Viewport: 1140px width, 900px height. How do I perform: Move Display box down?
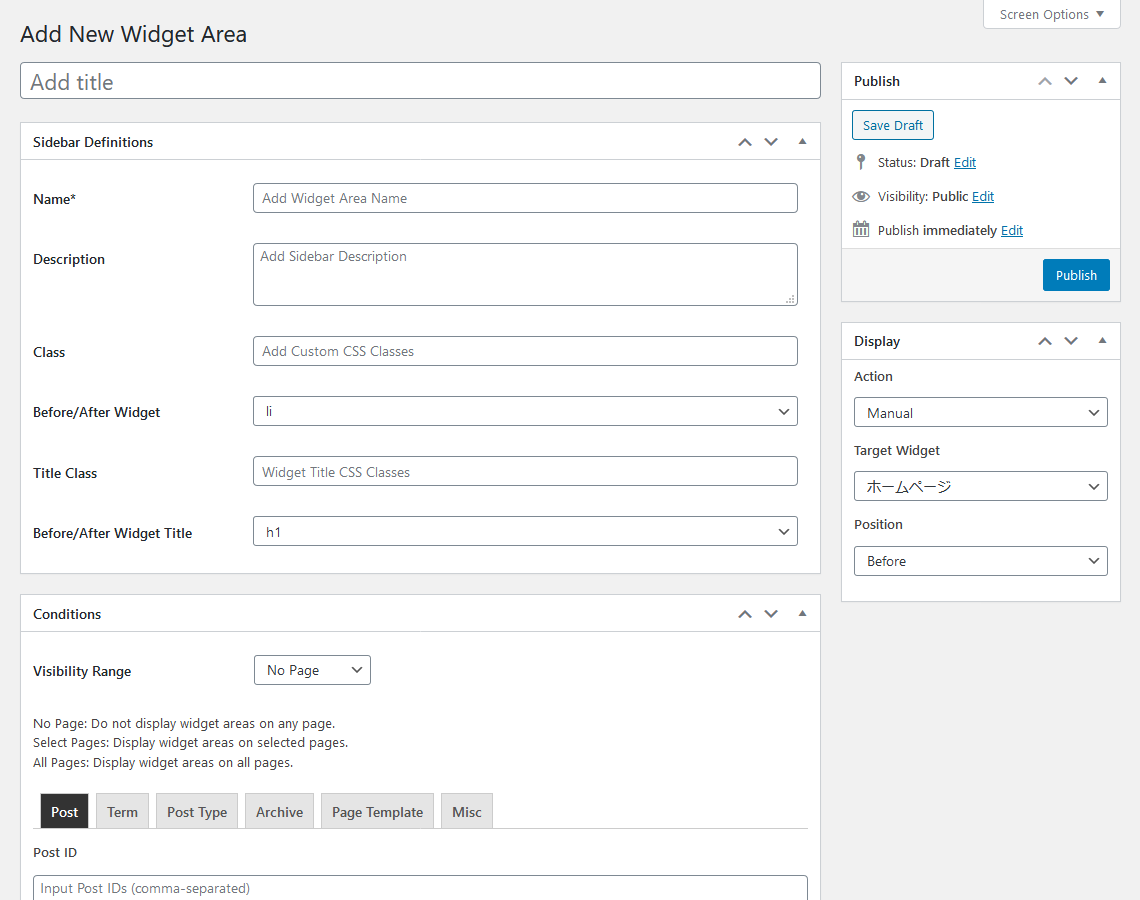[x=1071, y=341]
